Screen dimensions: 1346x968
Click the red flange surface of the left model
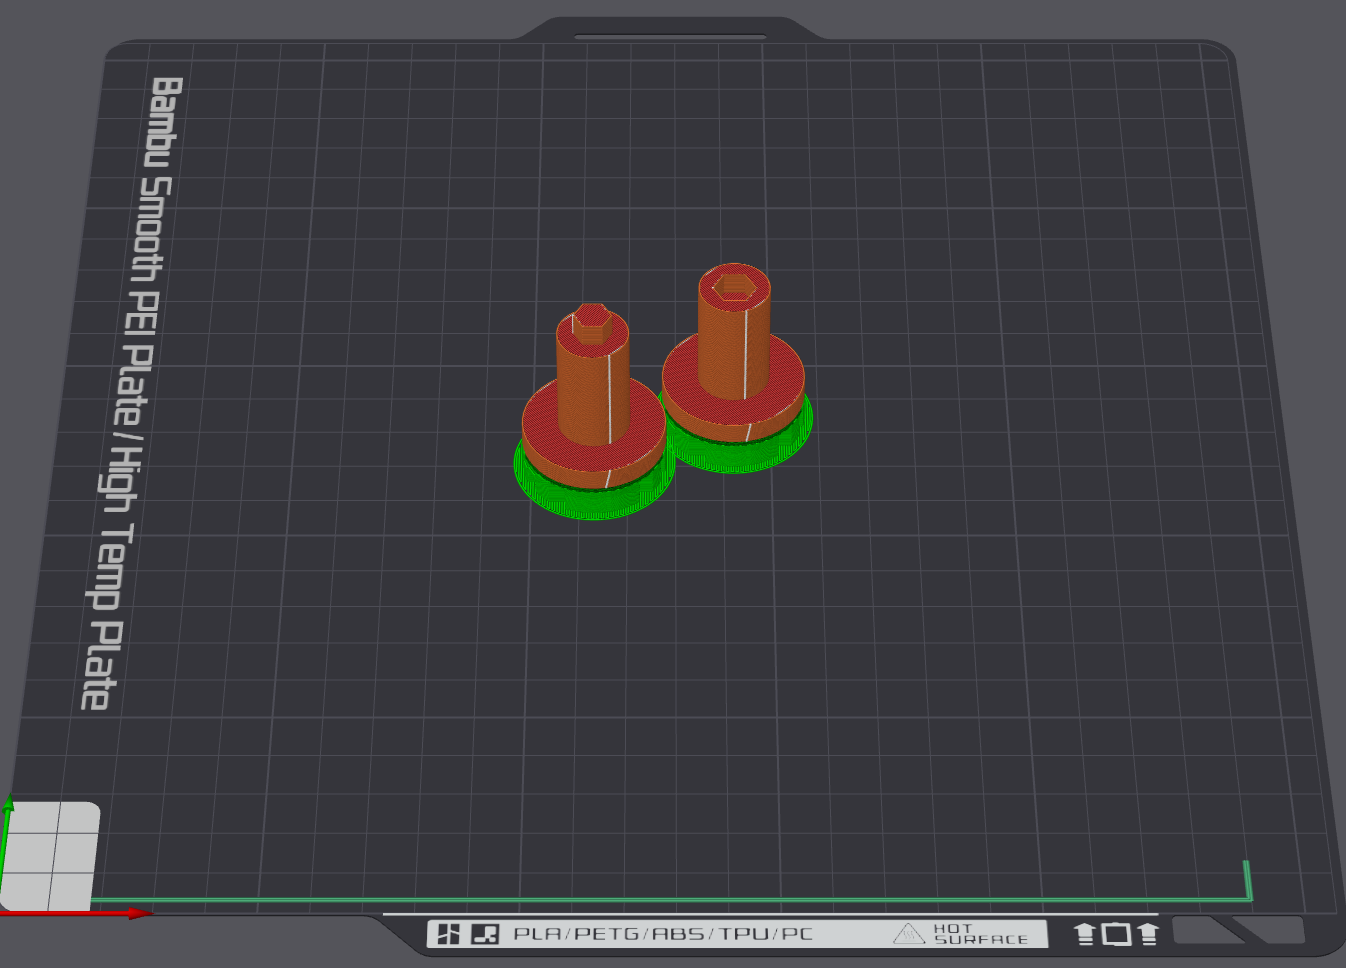tap(540, 425)
